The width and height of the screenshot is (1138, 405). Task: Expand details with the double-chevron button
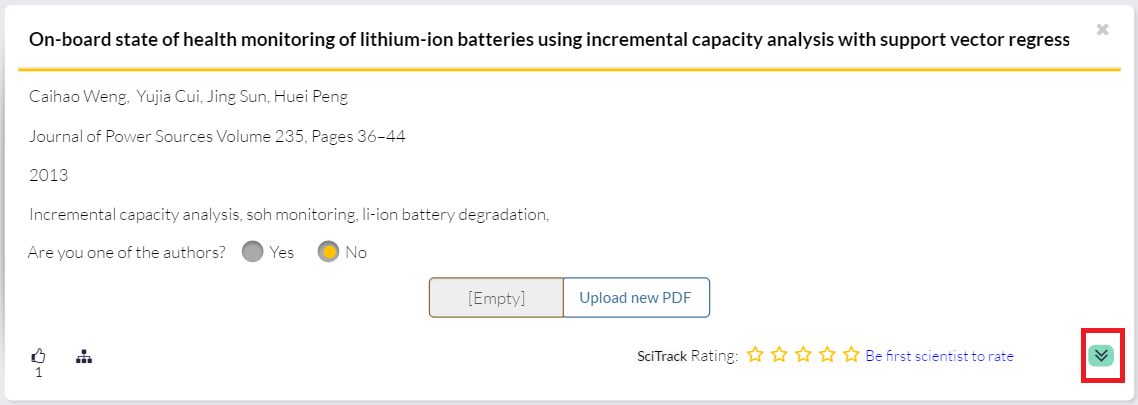pyautogui.click(x=1102, y=355)
